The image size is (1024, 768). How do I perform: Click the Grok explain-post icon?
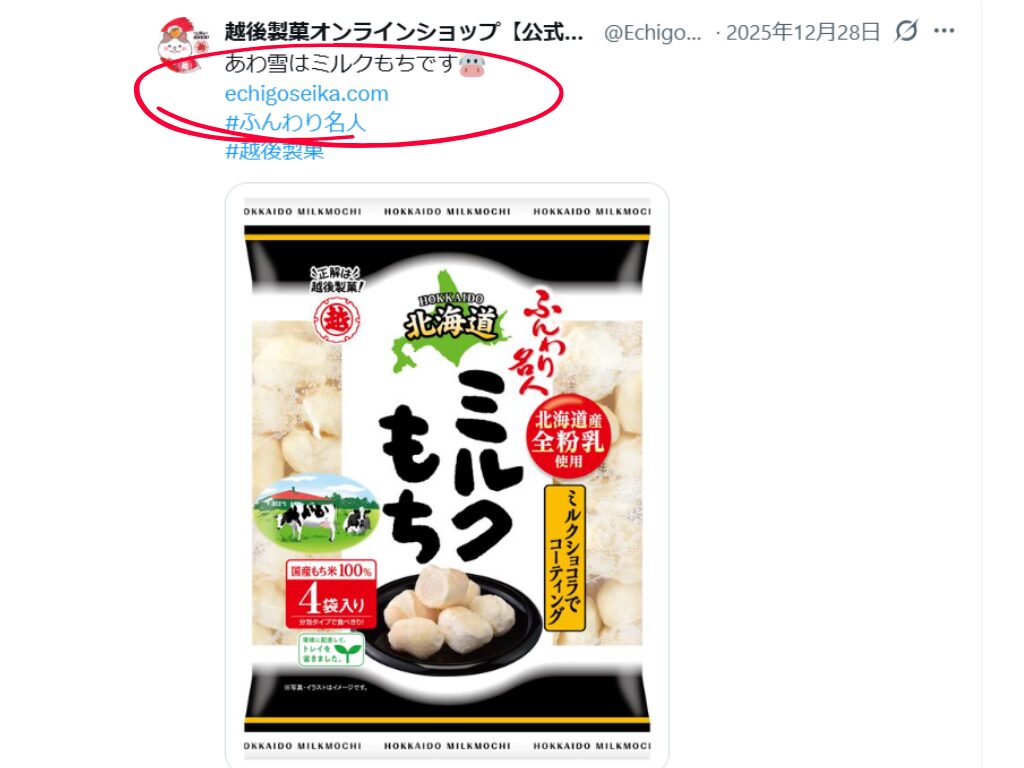(x=906, y=31)
